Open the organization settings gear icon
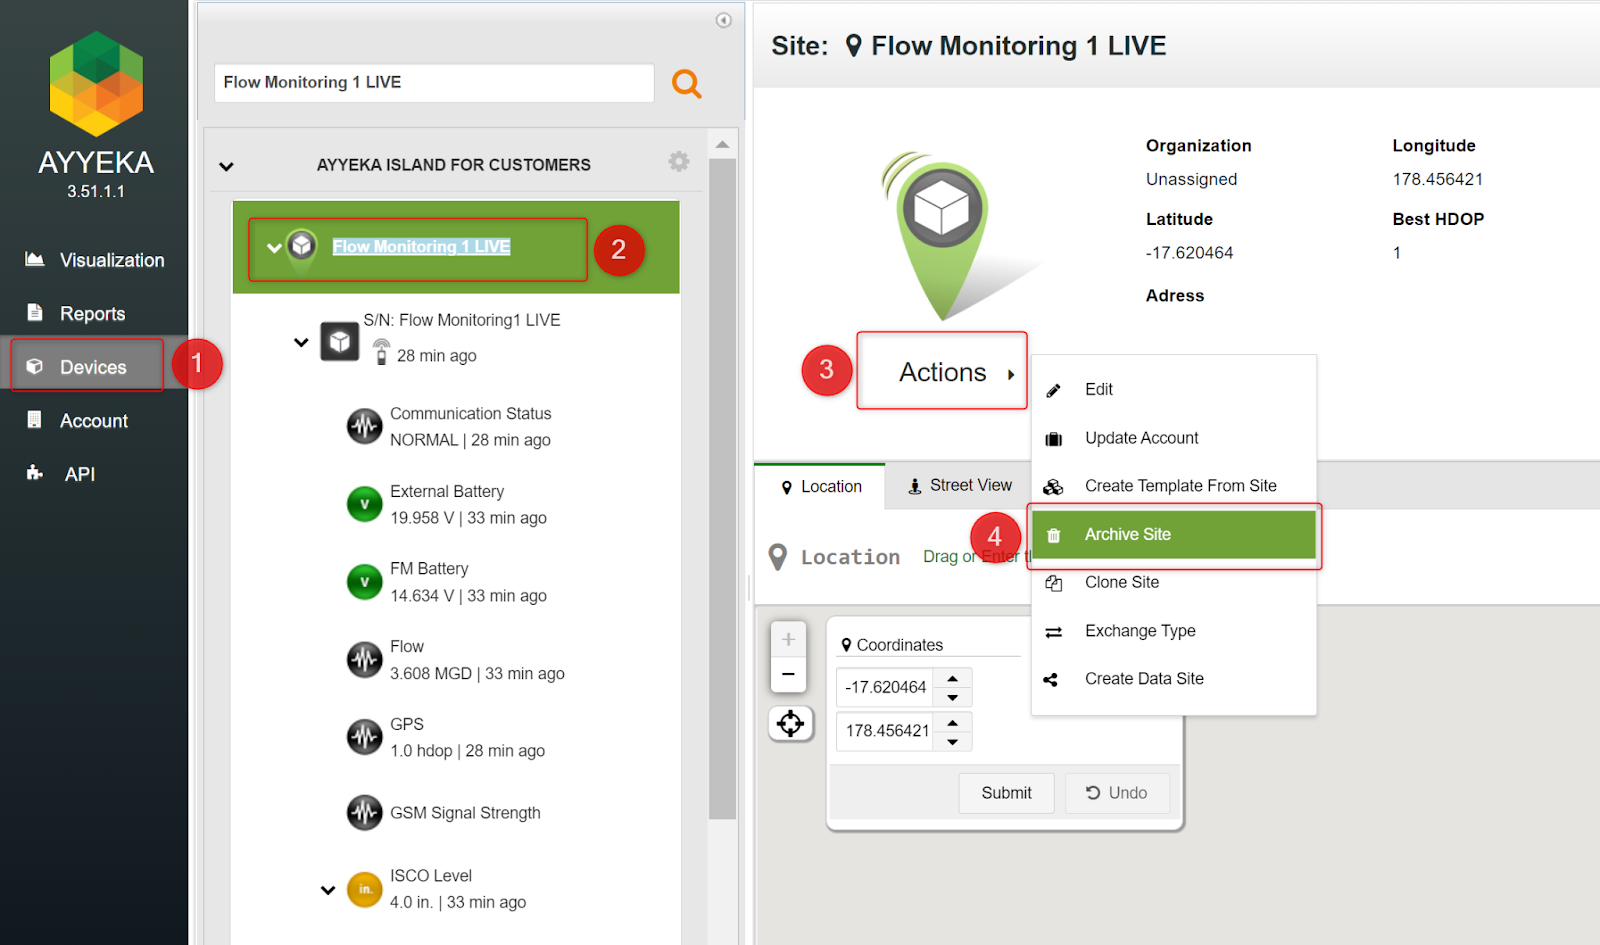This screenshot has width=1600, height=945. coord(679,162)
